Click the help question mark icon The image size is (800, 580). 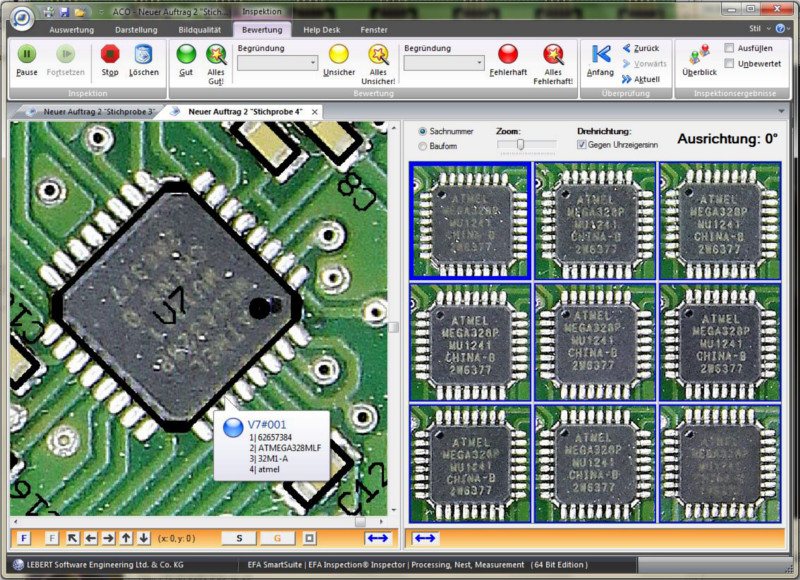click(780, 29)
